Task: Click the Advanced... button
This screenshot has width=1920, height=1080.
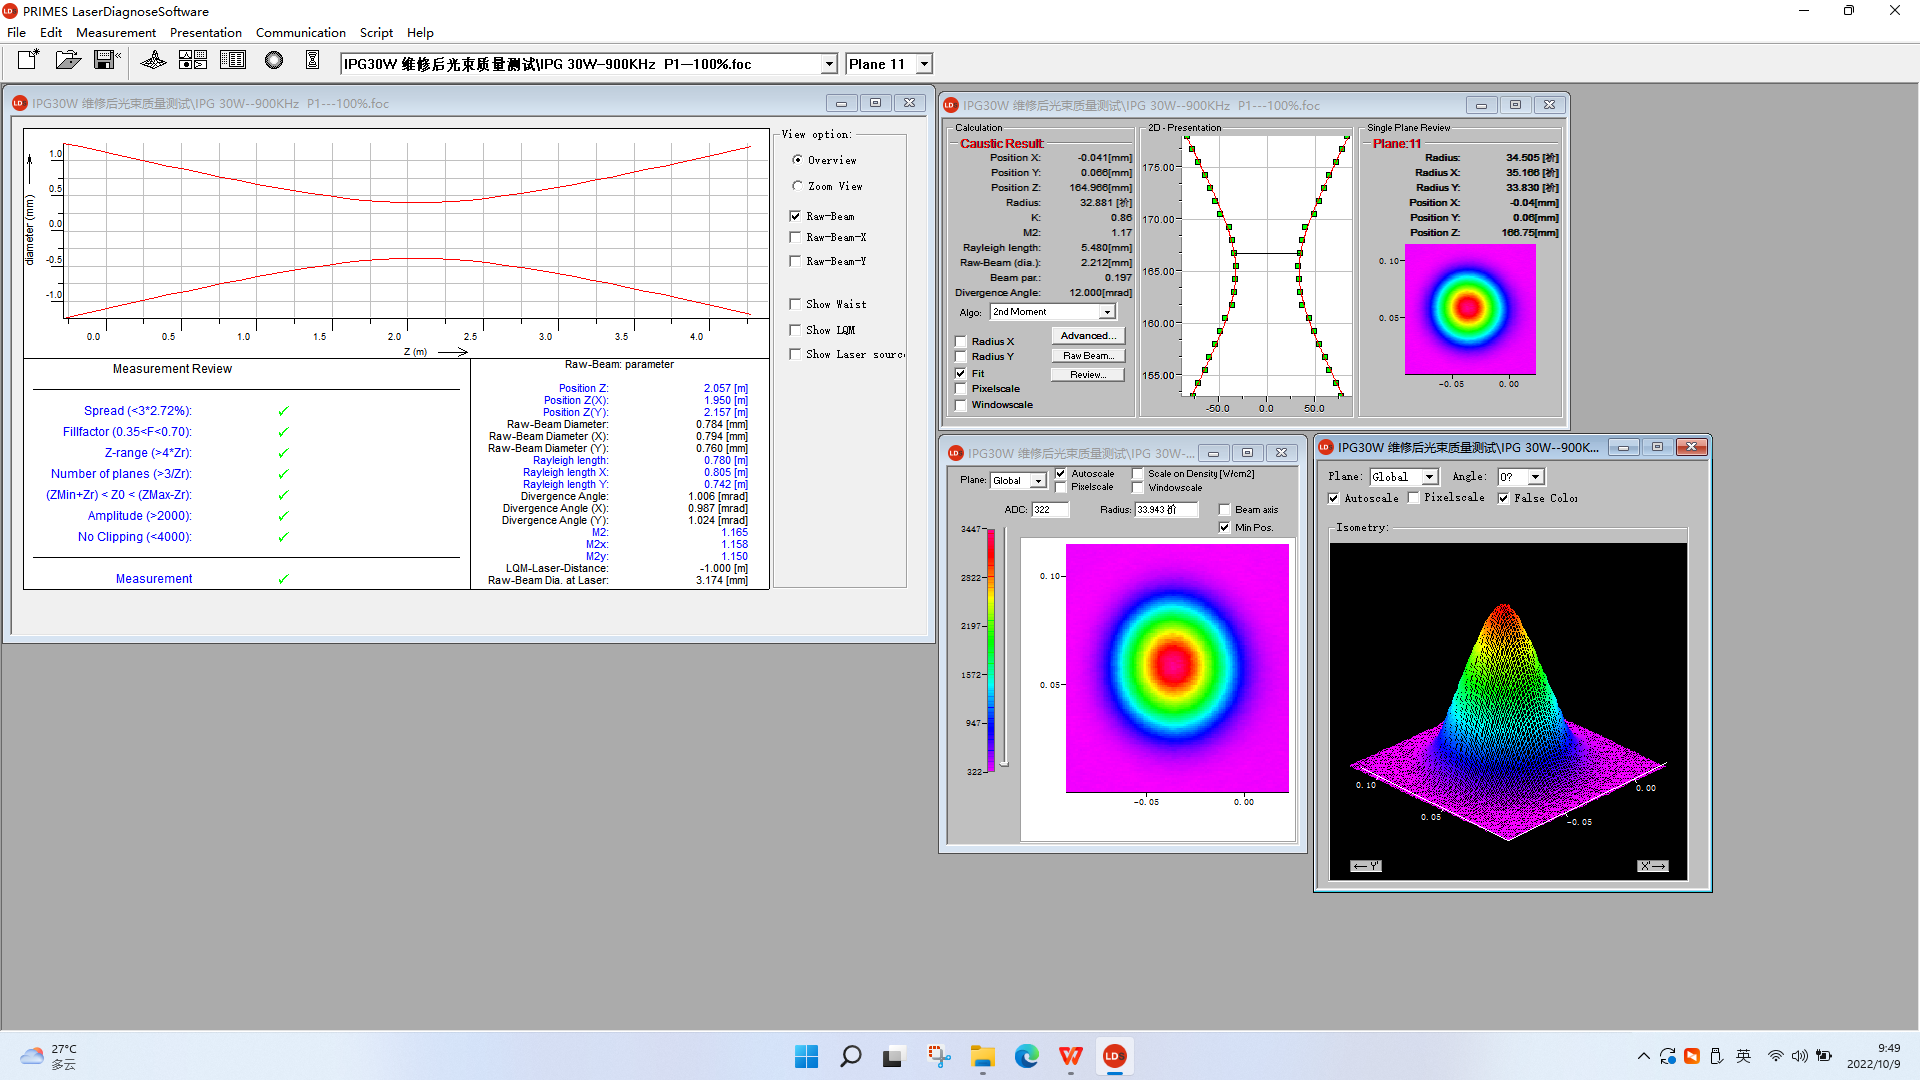Action: 1087,336
